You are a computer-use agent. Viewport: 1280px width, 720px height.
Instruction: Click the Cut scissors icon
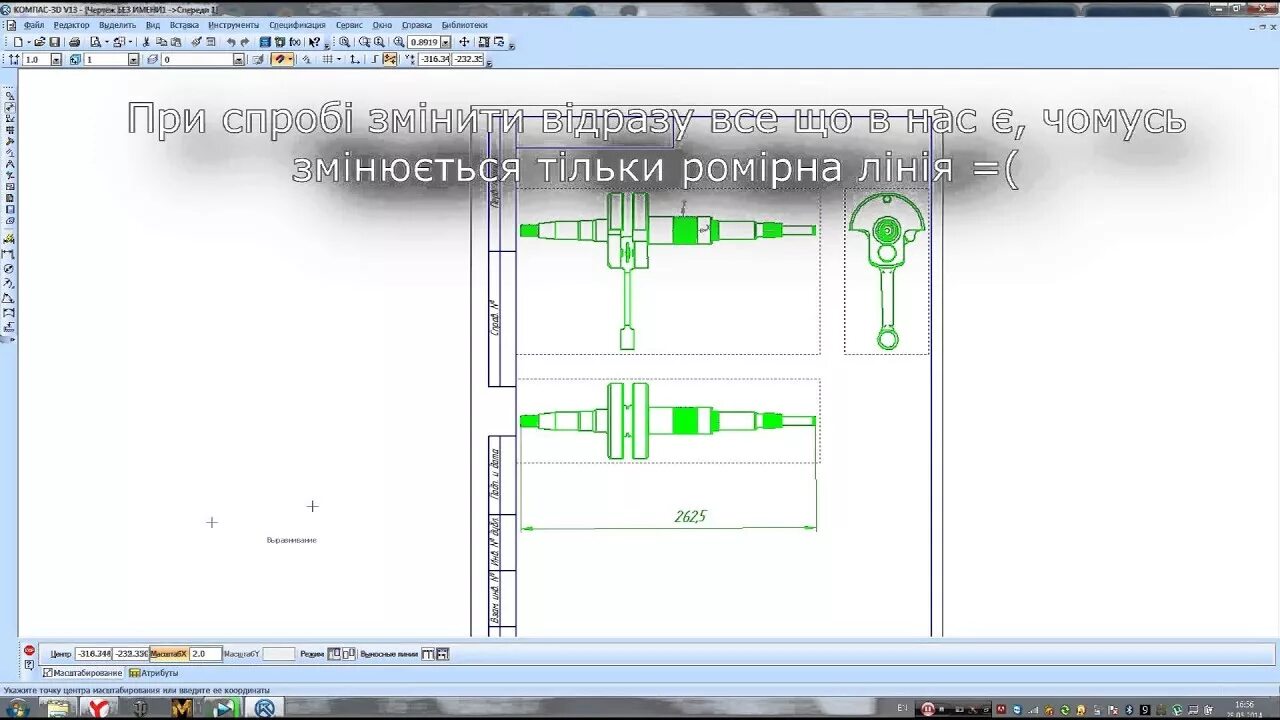click(146, 42)
